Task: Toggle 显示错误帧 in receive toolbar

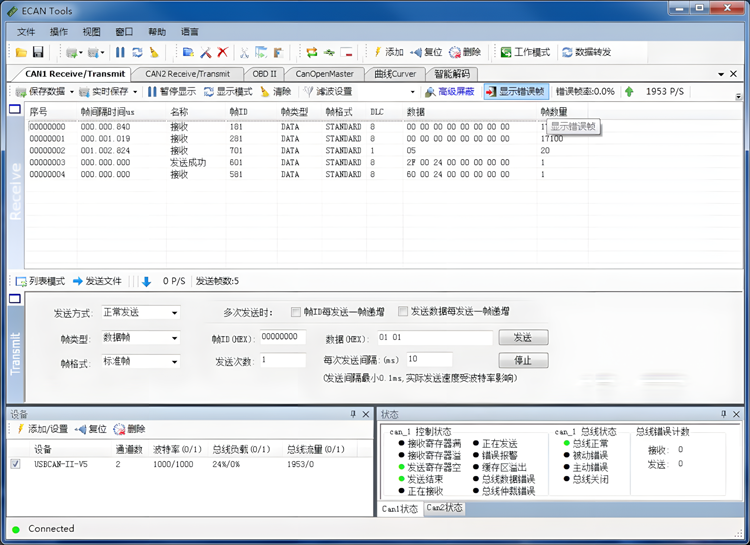Action: click(515, 91)
